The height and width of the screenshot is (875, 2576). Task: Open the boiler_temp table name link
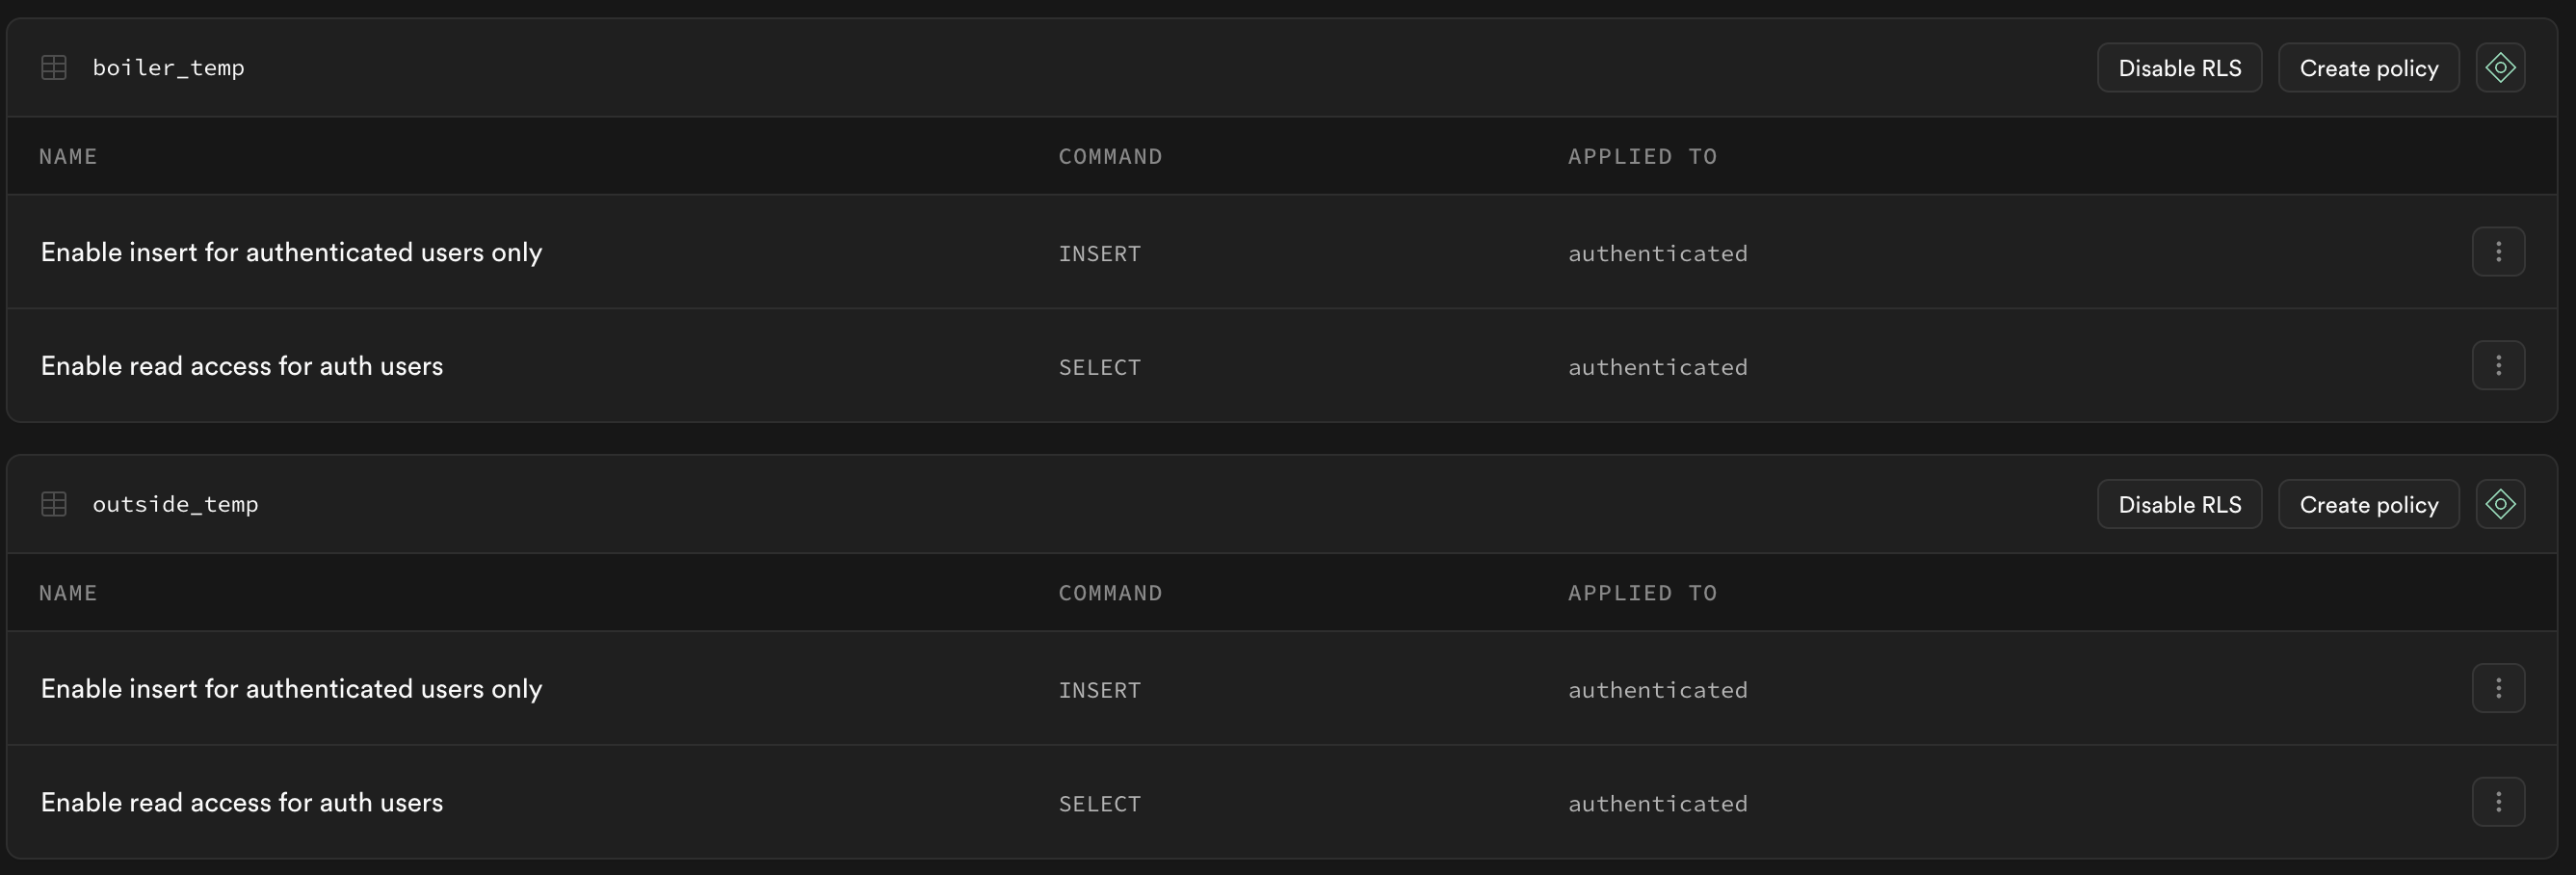(168, 68)
